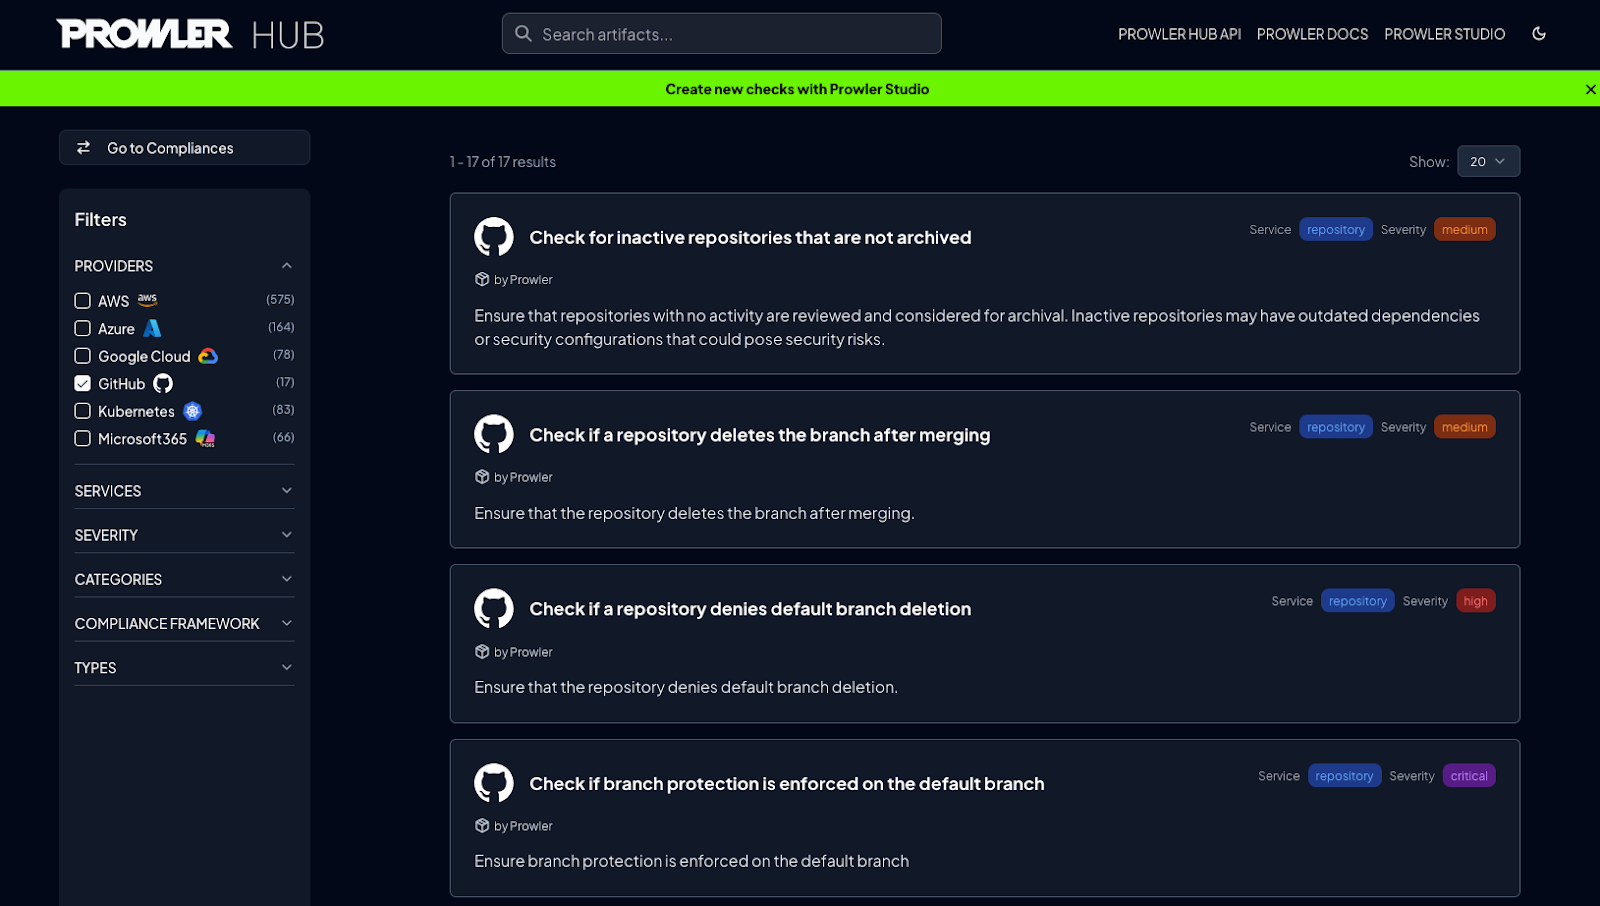Uncheck the GitHub provider checkbox
This screenshot has height=906, width=1600.
[83, 383]
